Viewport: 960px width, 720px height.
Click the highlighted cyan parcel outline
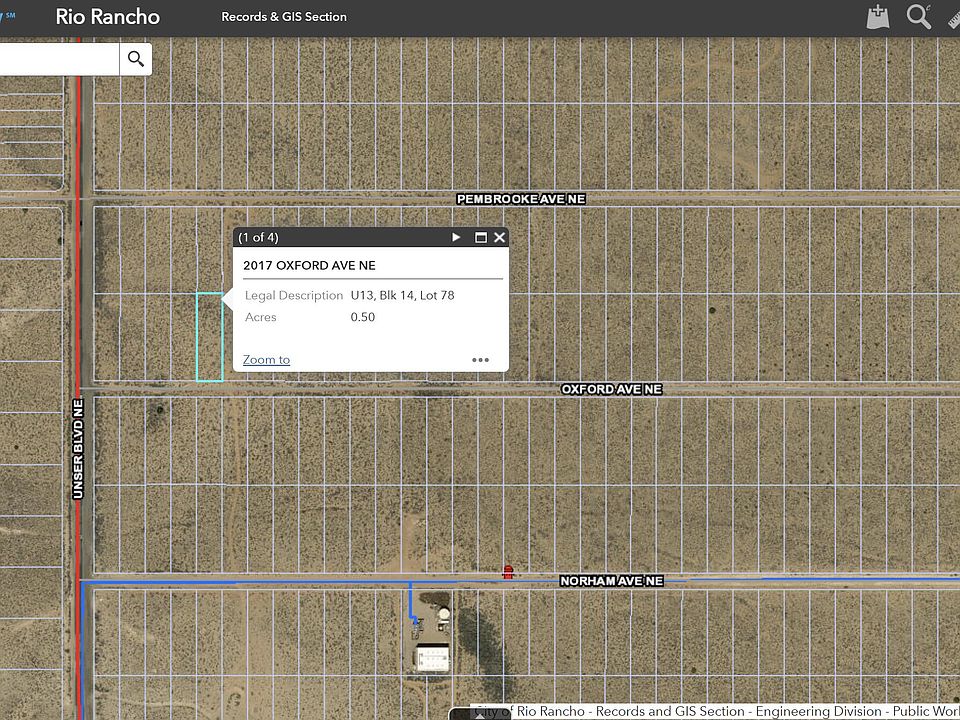click(209, 337)
